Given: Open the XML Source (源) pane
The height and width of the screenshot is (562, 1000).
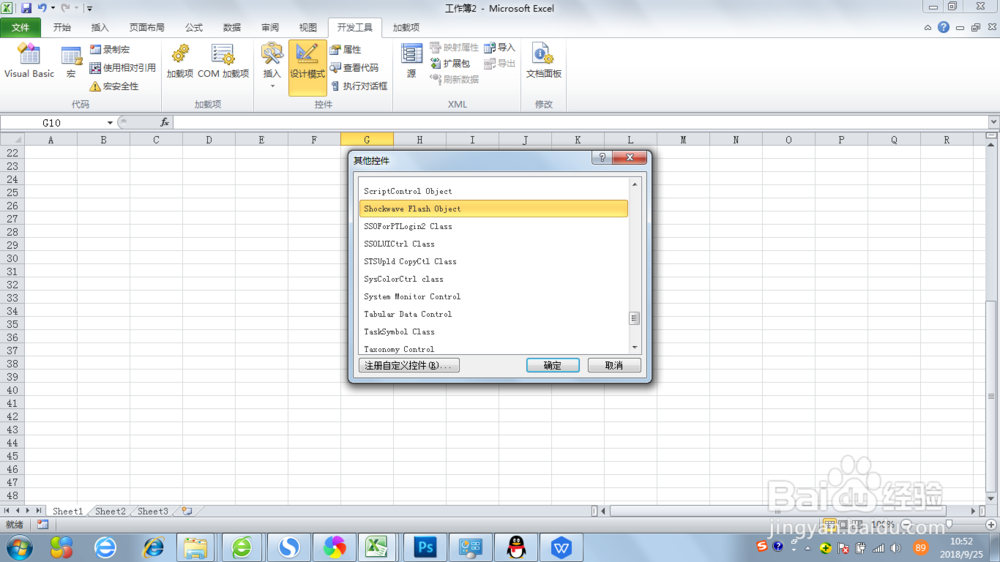Looking at the screenshot, I should tap(411, 61).
